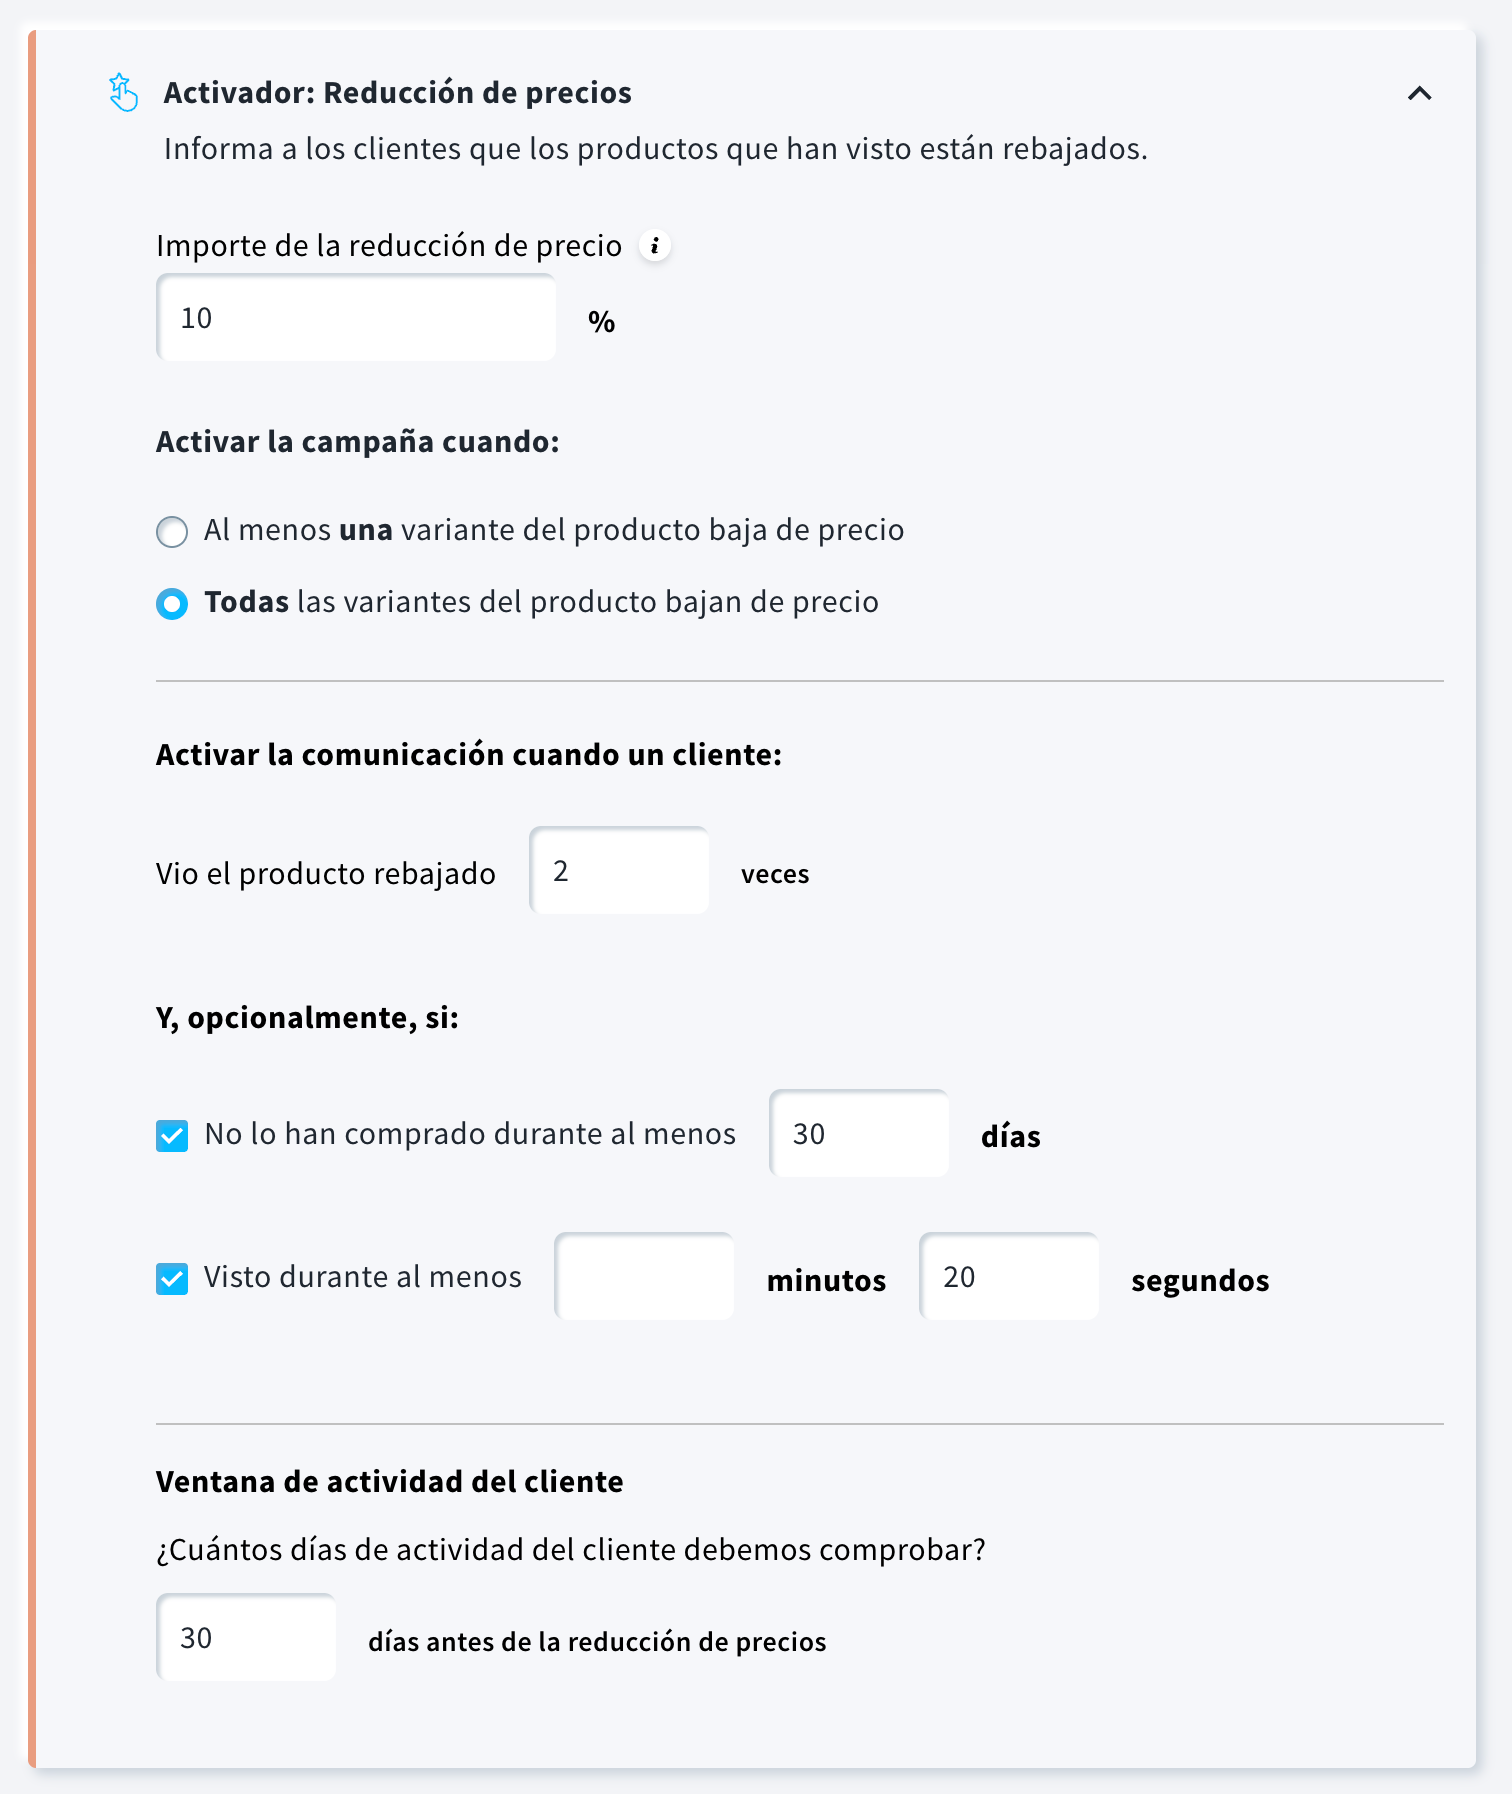Screen dimensions: 1512x1794
Task: Edit the not-purchased 'días' number field
Action: tap(858, 1134)
